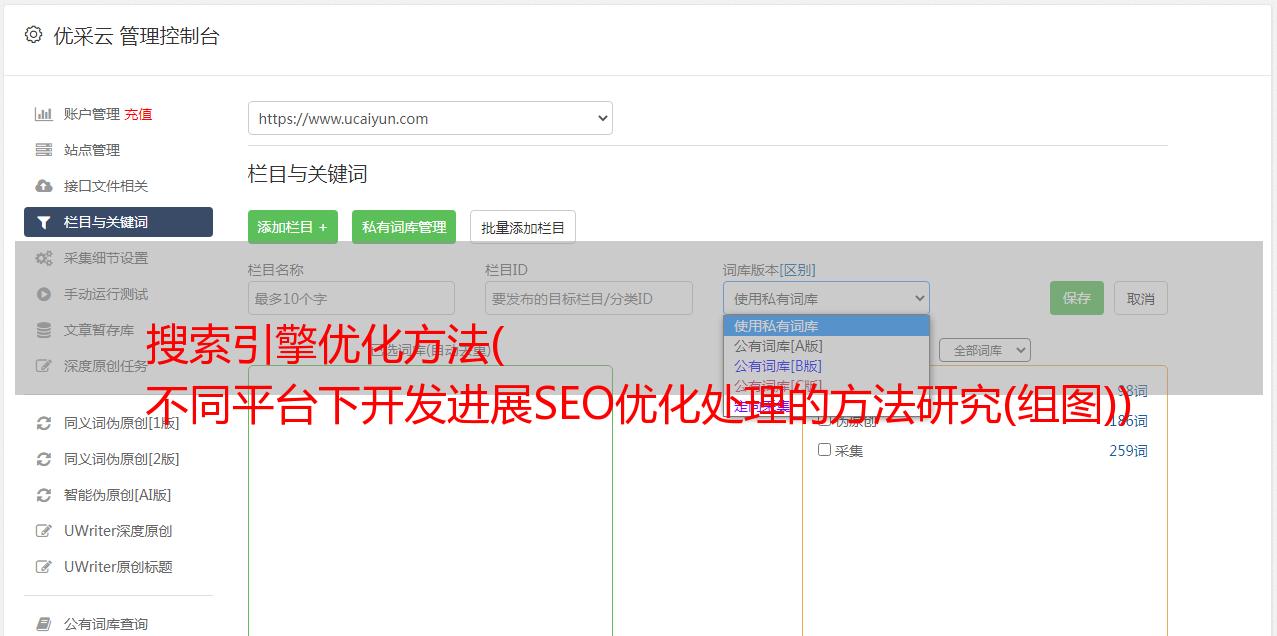The width and height of the screenshot is (1277, 636).
Task: Click the cloud upload icon for 接口文件相关
Action: [43, 186]
